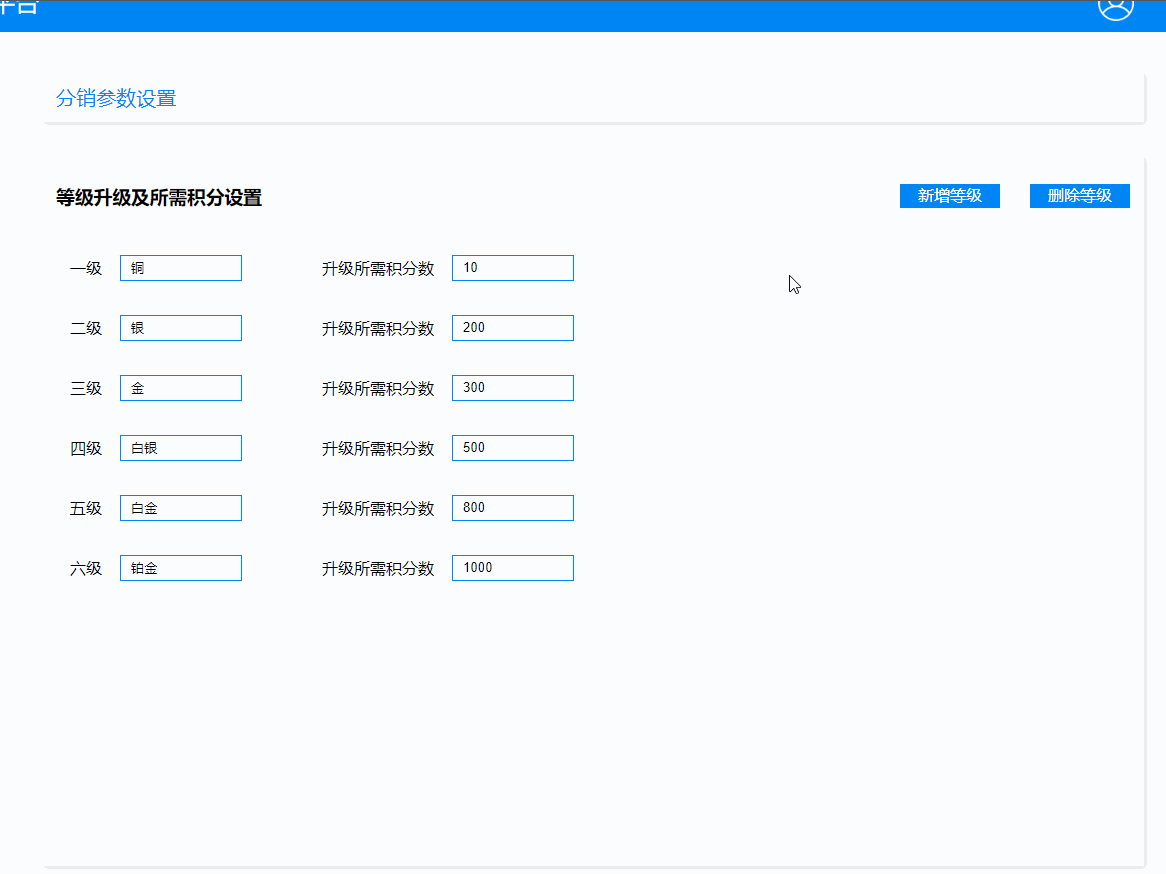Select the 白金 level name input
Viewport: 1166px width, 874px height.
180,507
